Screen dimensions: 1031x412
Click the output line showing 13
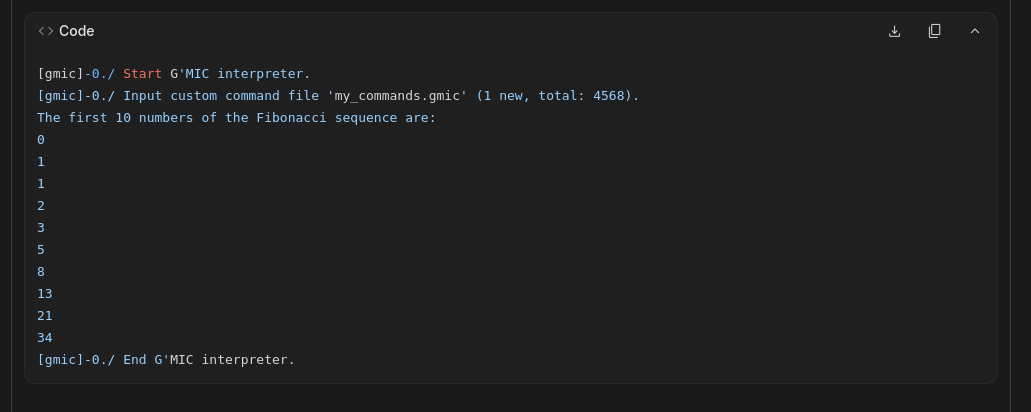[x=45, y=294]
